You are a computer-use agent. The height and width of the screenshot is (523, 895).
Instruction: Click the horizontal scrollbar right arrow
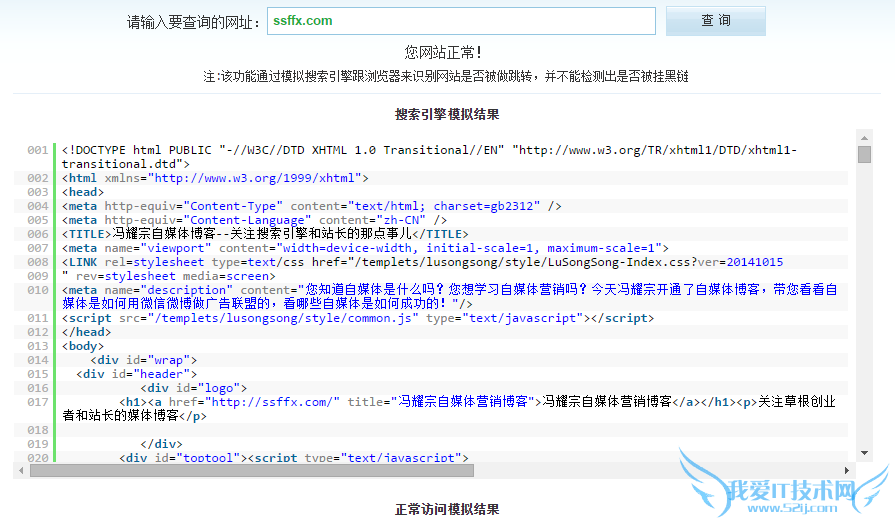point(846,470)
